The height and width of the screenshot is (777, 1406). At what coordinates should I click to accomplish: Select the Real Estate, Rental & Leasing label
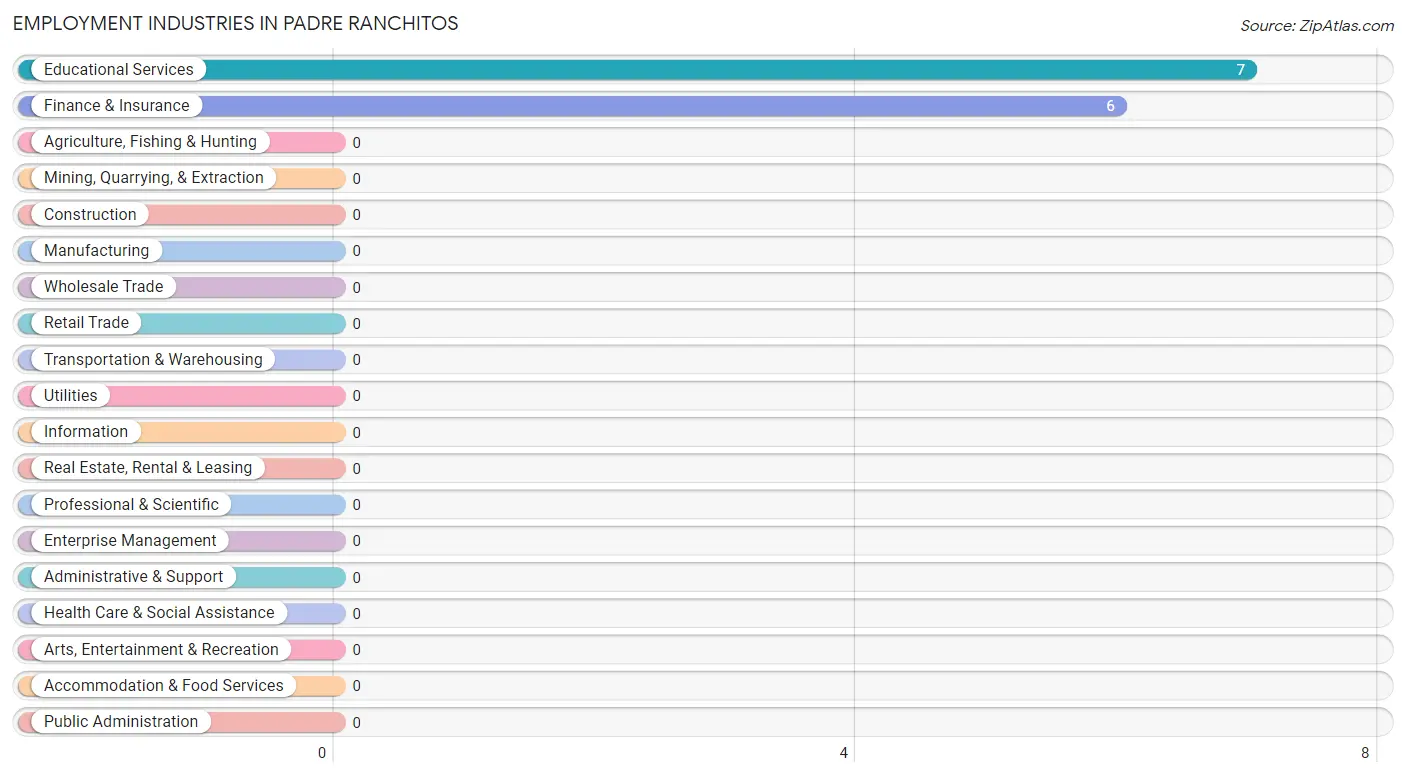click(x=148, y=467)
